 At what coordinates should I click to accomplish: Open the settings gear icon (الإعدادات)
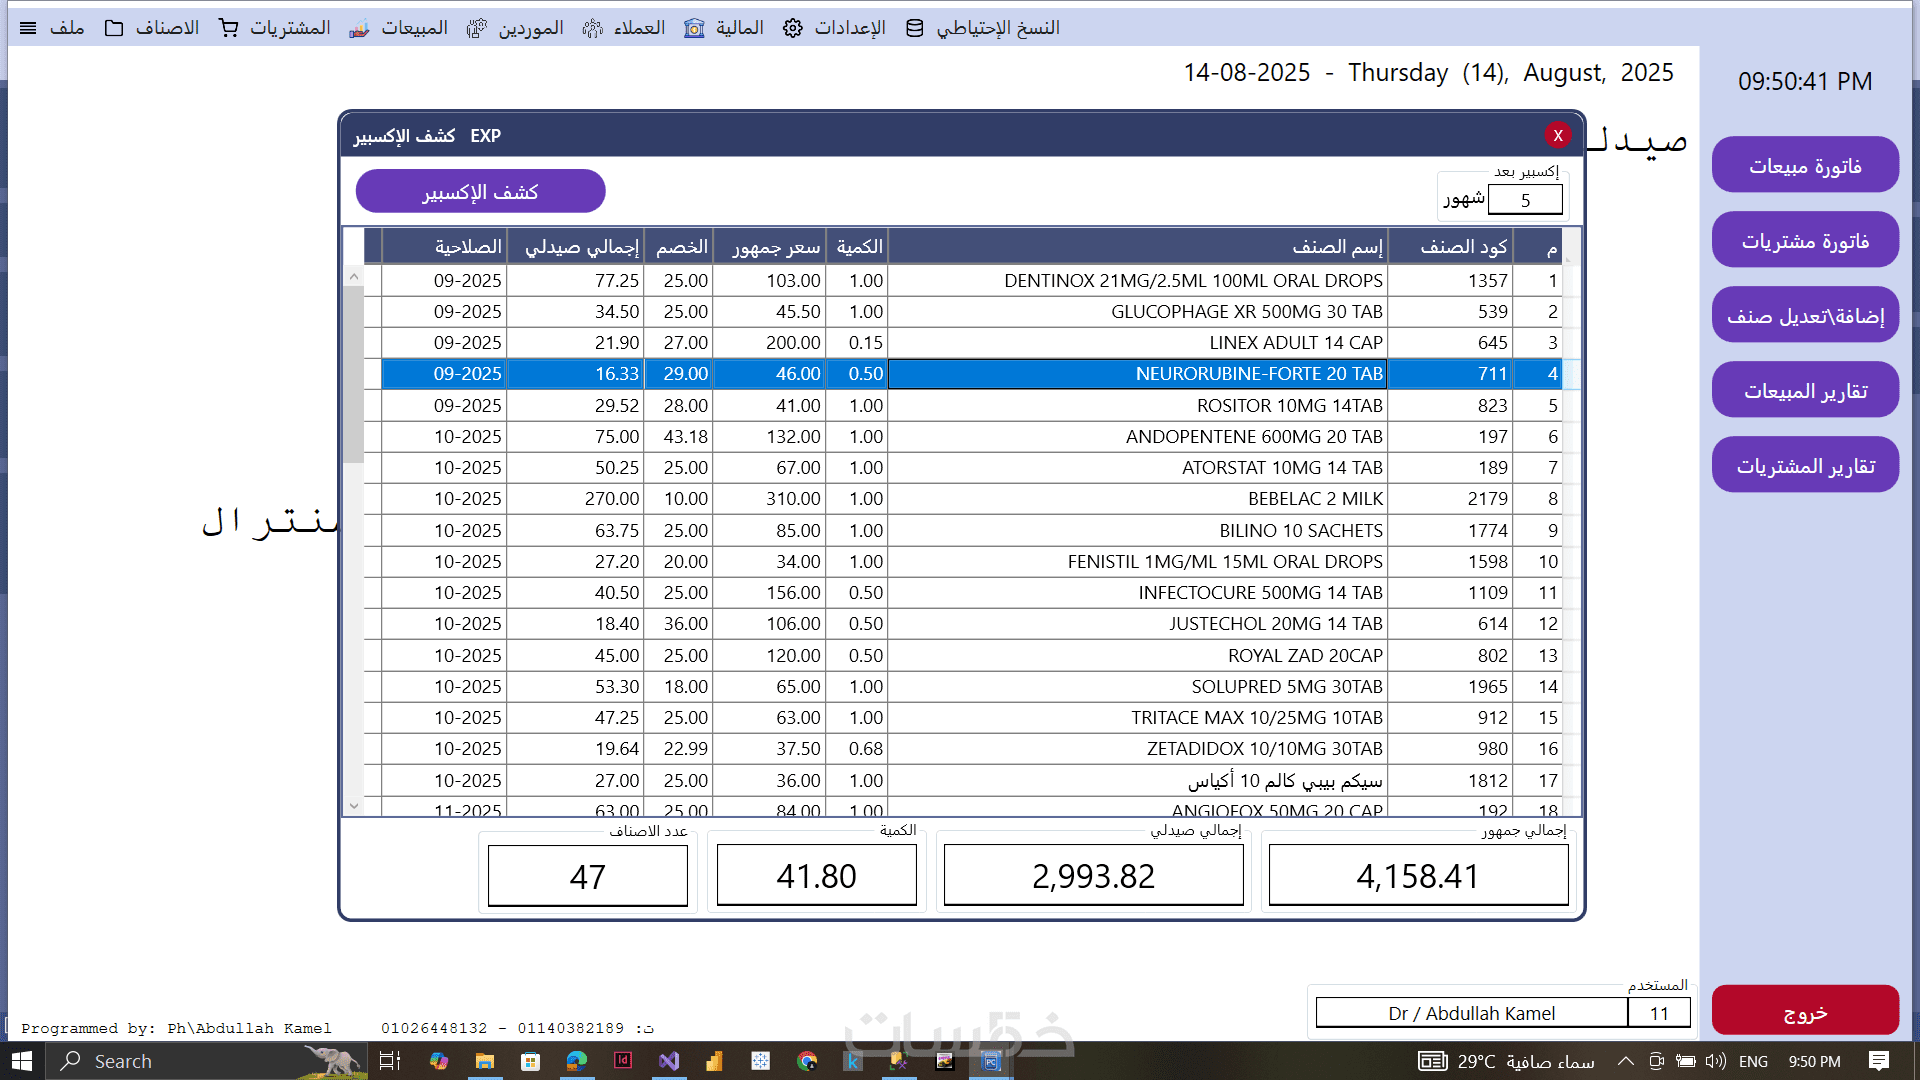[793, 28]
